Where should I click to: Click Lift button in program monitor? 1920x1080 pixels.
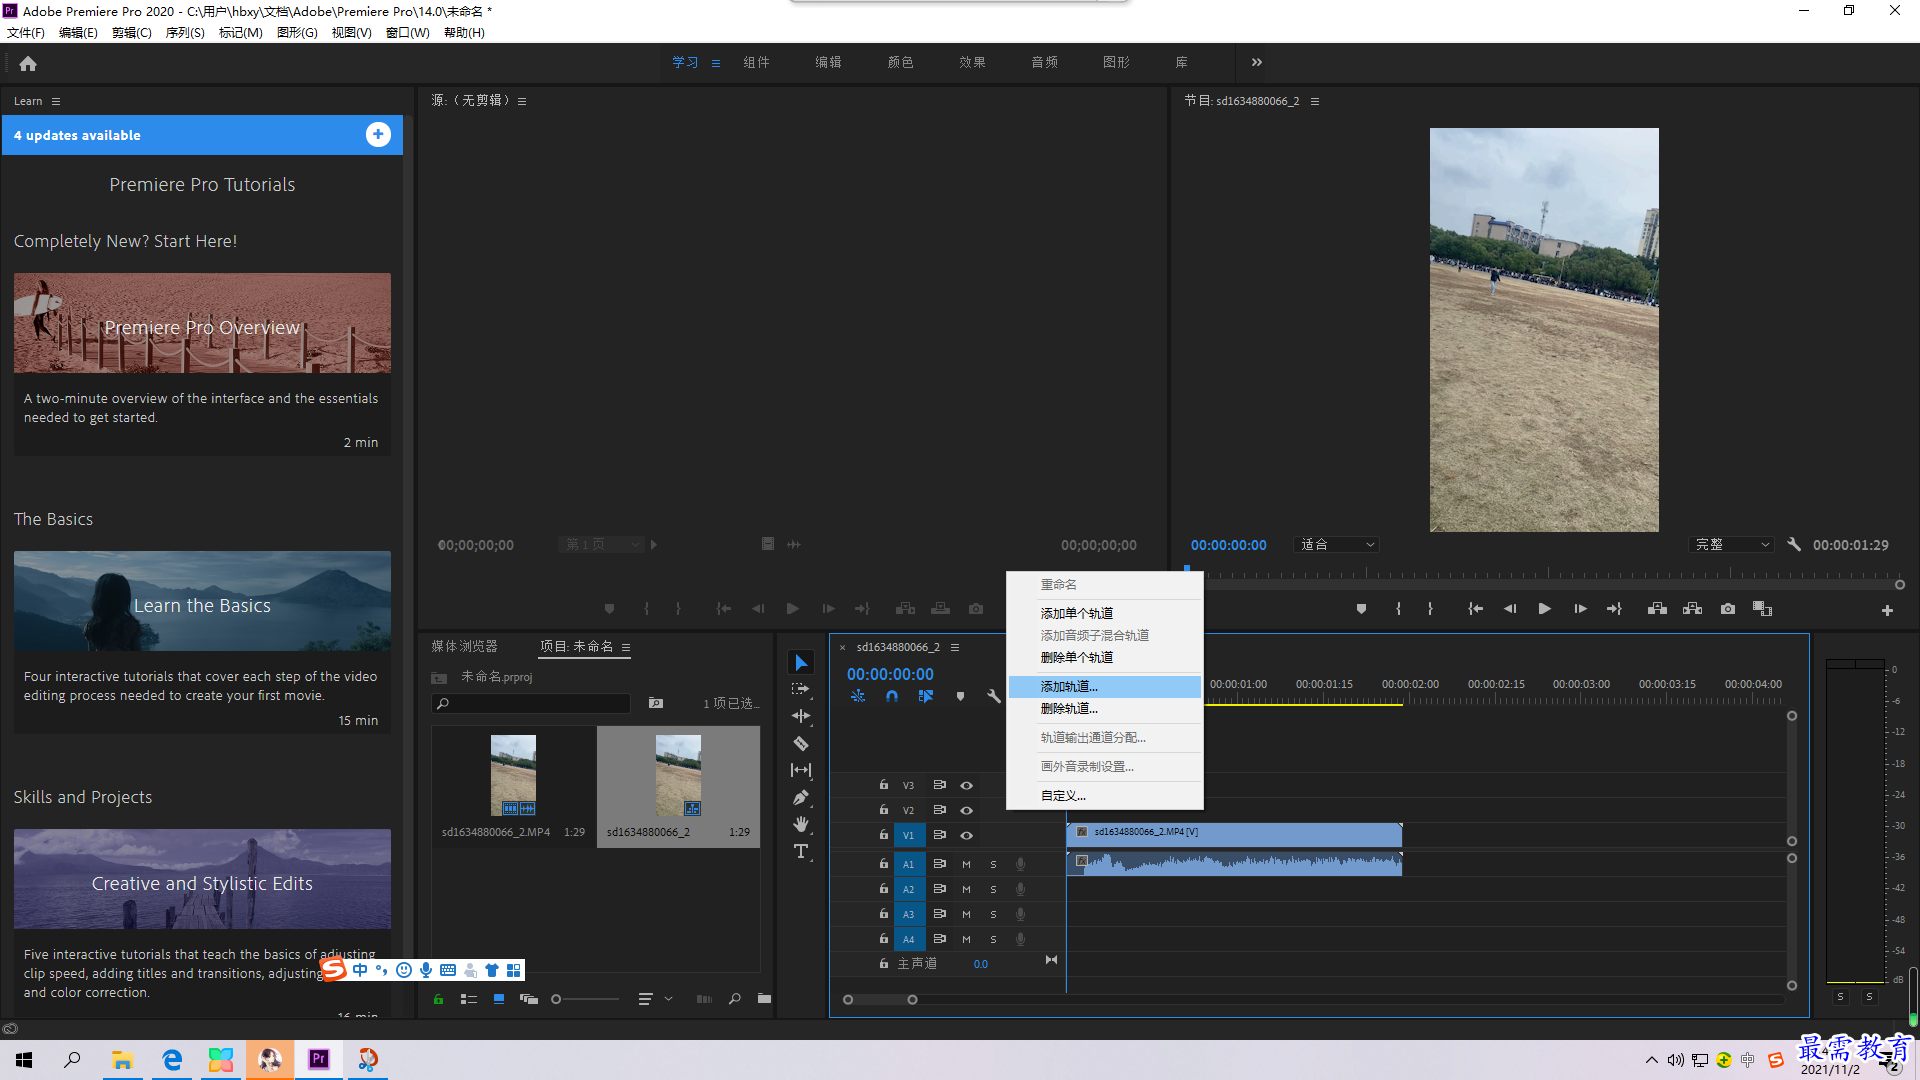pyautogui.click(x=1657, y=609)
